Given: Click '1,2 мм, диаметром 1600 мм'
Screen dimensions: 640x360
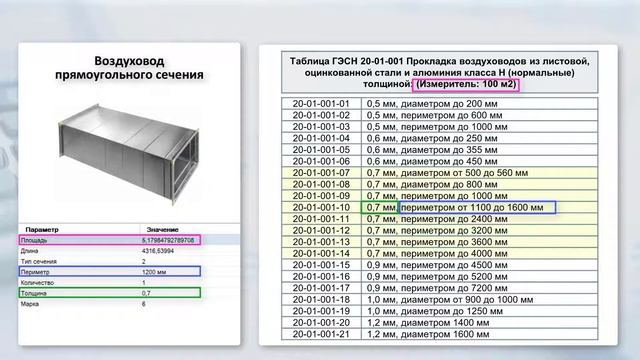Looking at the screenshot, I should coord(427,334).
